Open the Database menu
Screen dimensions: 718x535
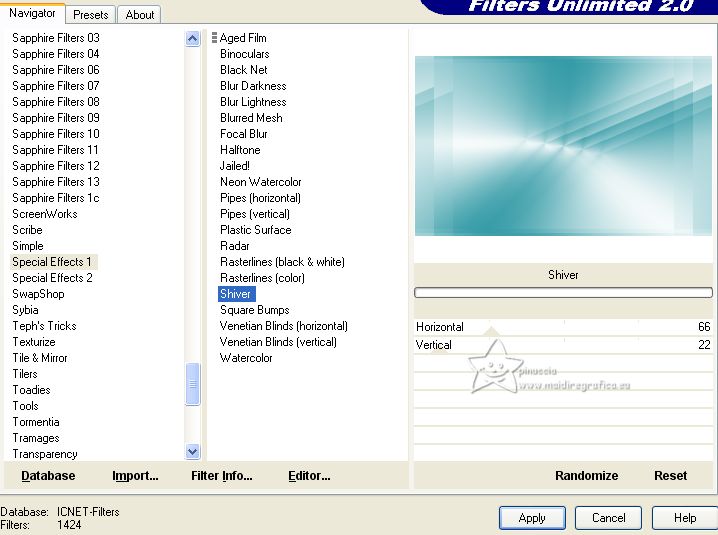click(48, 475)
